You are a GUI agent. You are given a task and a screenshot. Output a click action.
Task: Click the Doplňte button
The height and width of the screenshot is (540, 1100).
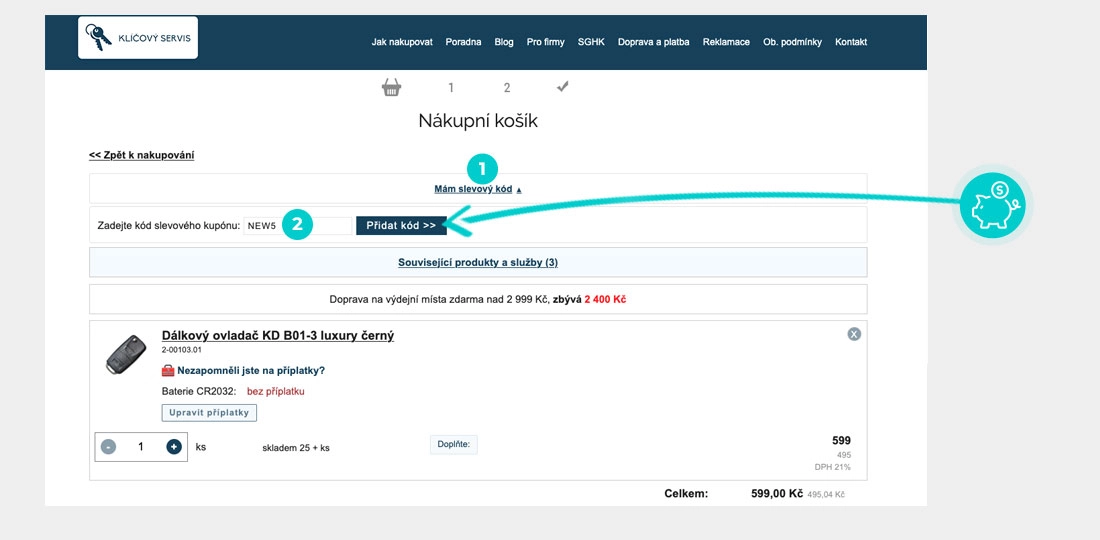point(454,444)
